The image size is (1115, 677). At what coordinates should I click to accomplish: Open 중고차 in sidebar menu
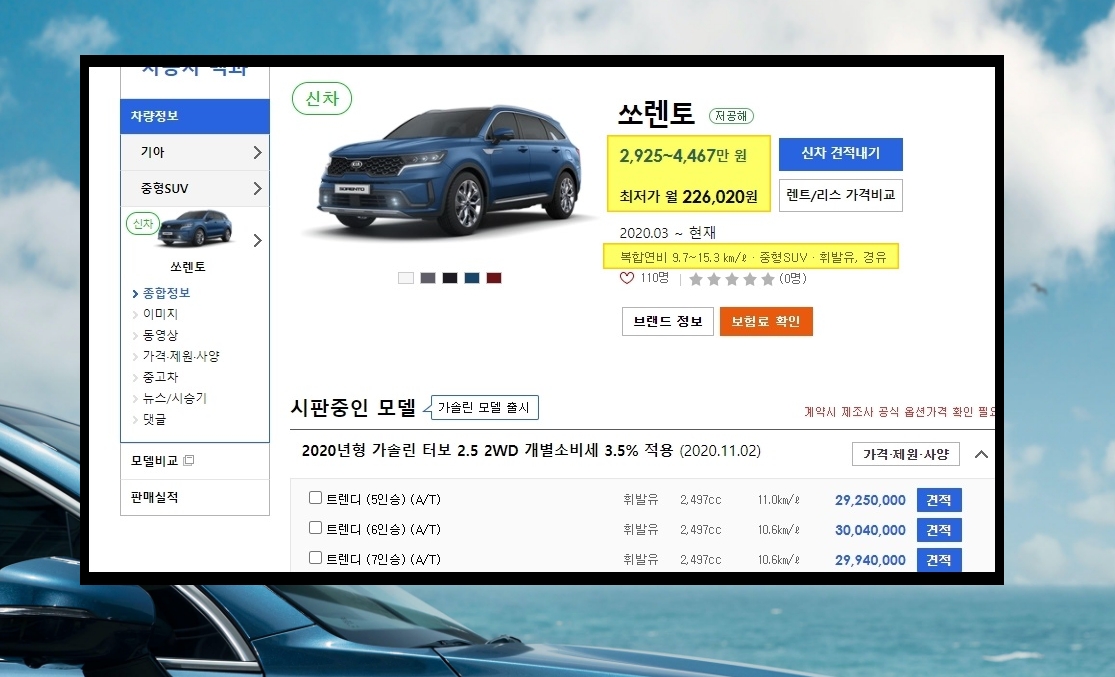pos(160,377)
